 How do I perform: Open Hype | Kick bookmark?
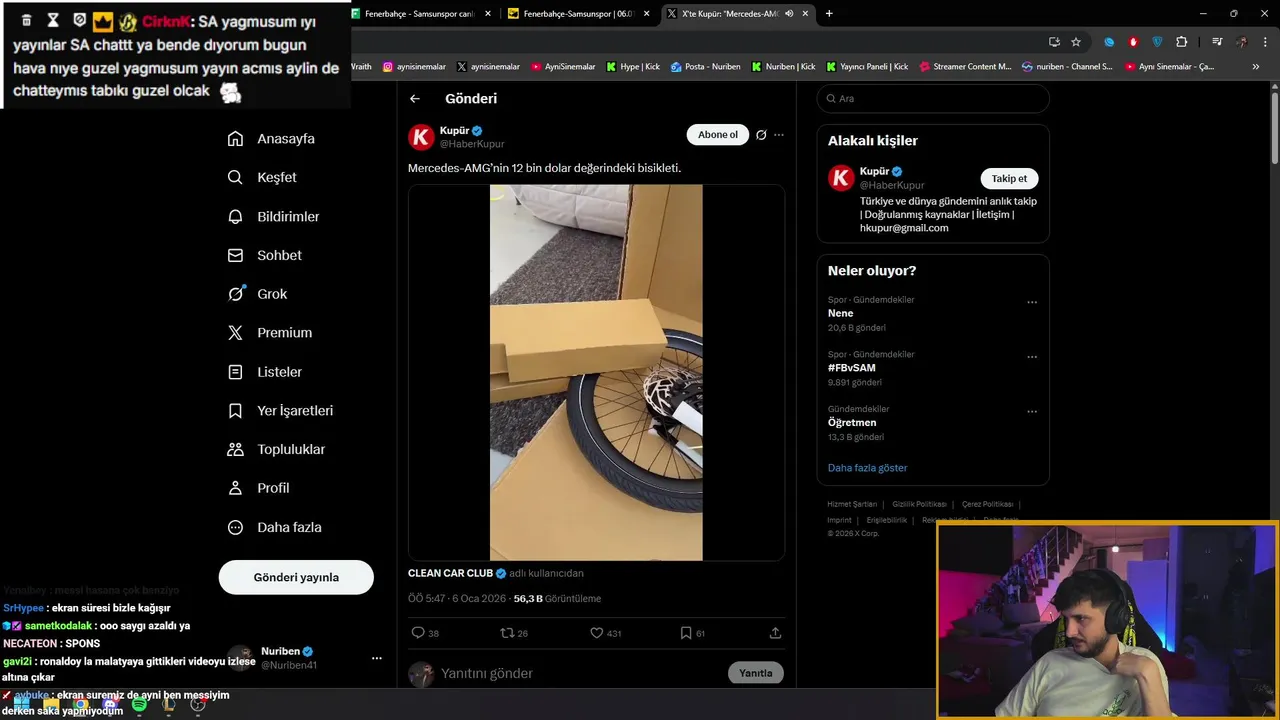click(x=633, y=67)
